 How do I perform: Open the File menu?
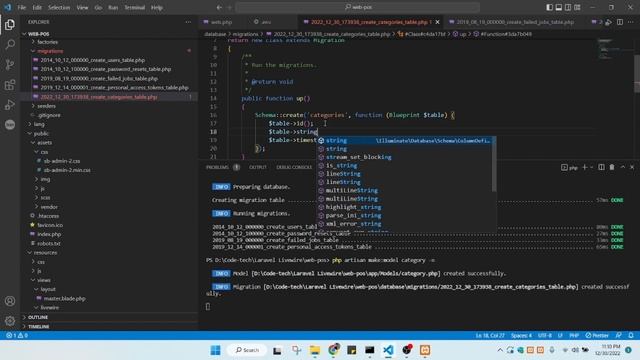22,7
